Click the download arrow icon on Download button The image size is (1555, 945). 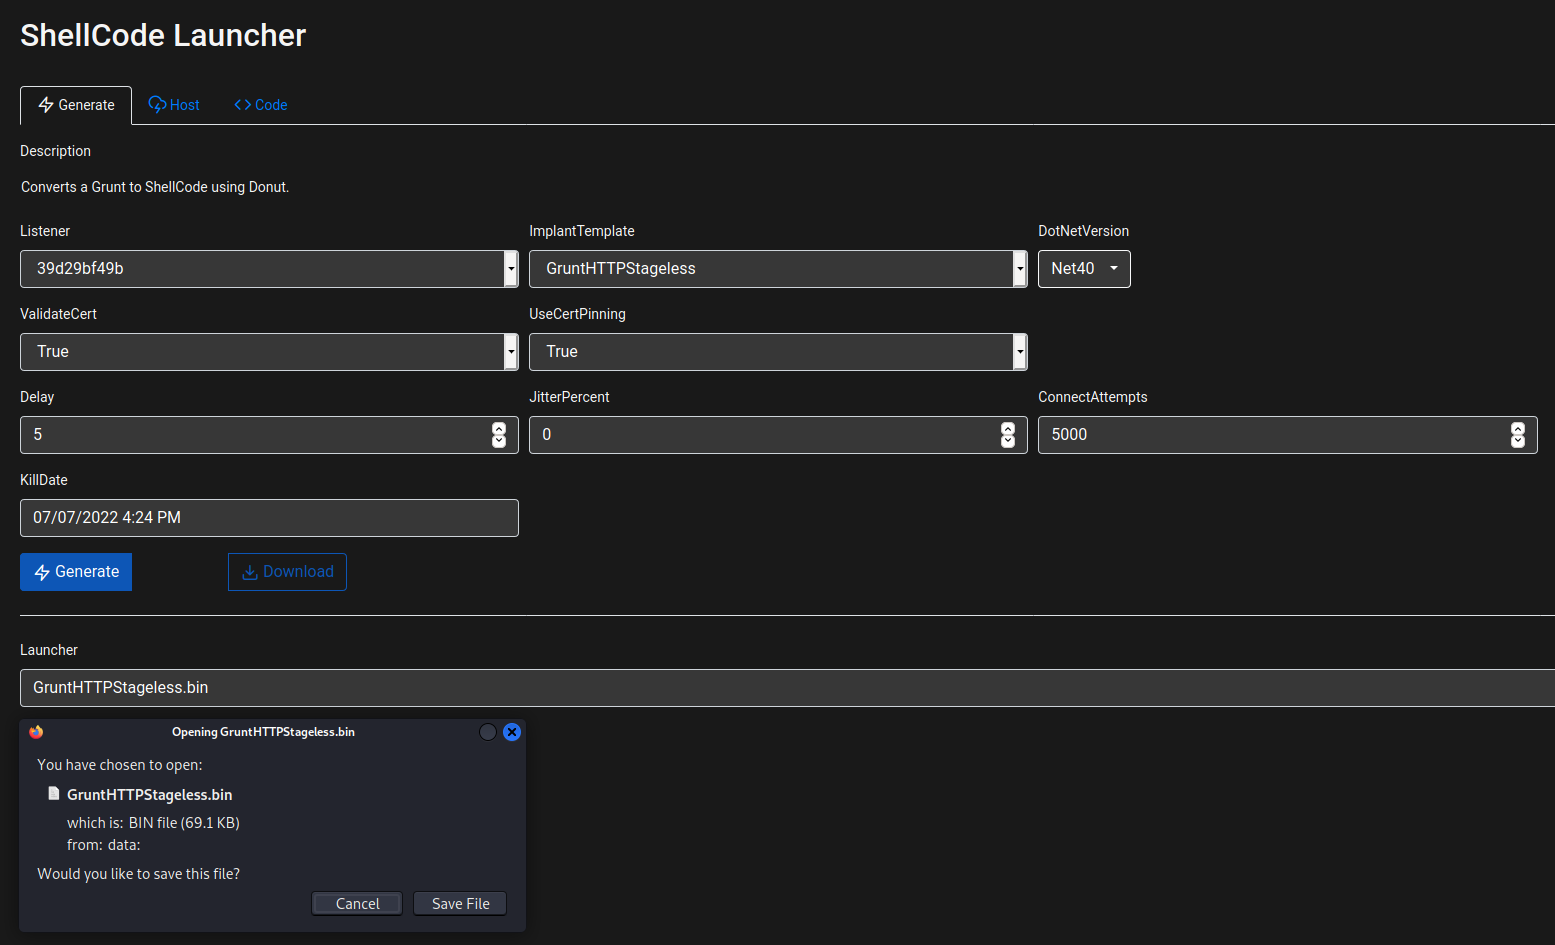click(250, 572)
